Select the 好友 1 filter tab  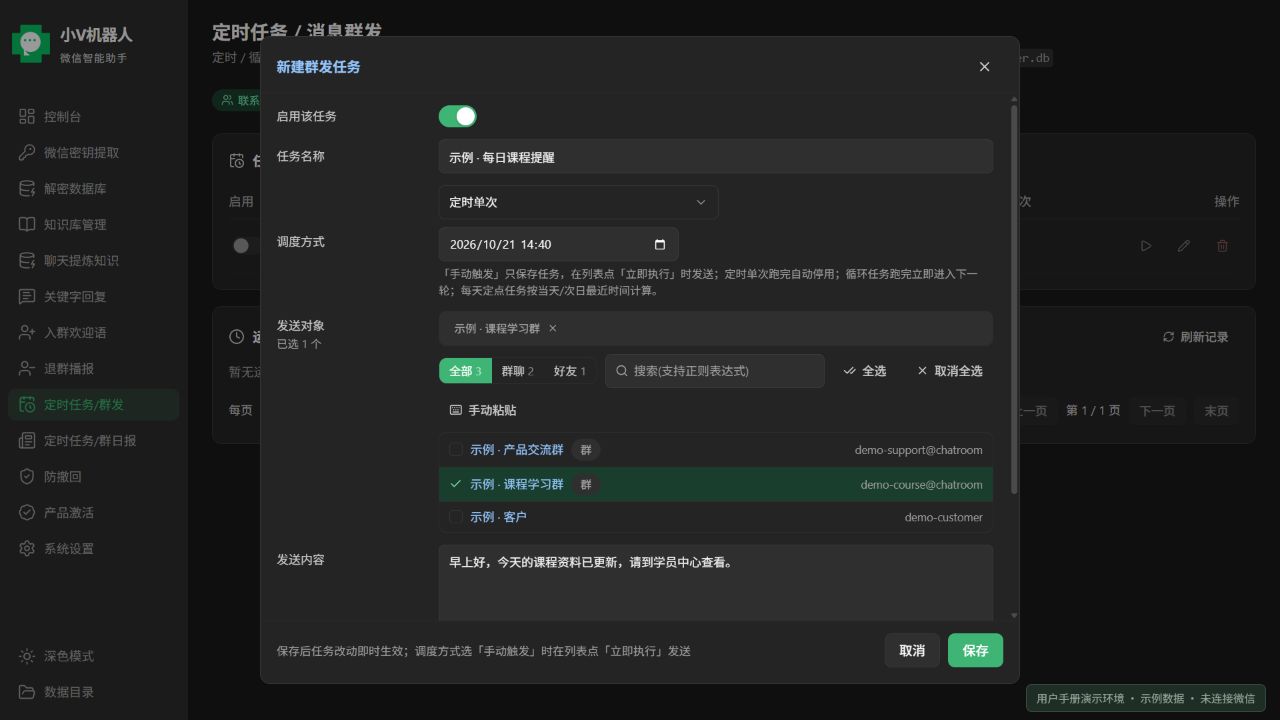point(570,371)
